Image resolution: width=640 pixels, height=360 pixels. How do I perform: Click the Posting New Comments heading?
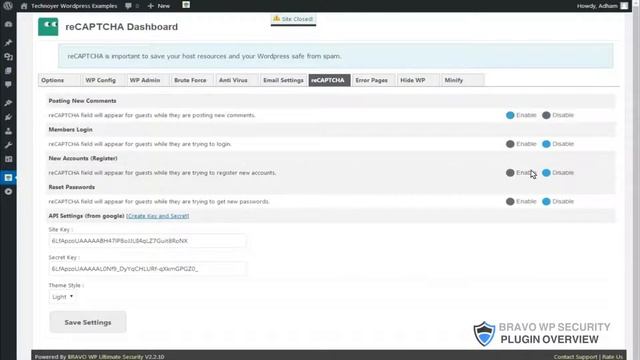(x=82, y=101)
